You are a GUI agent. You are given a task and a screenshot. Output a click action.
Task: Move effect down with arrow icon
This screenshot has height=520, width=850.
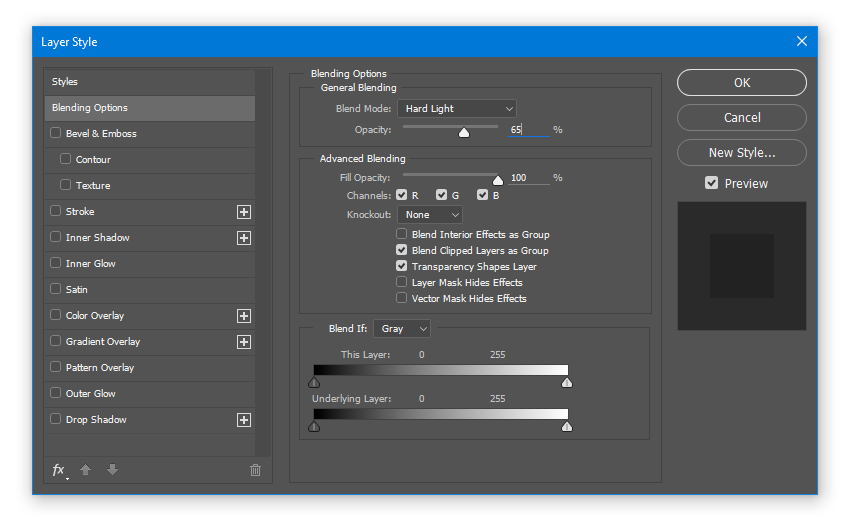click(x=112, y=470)
